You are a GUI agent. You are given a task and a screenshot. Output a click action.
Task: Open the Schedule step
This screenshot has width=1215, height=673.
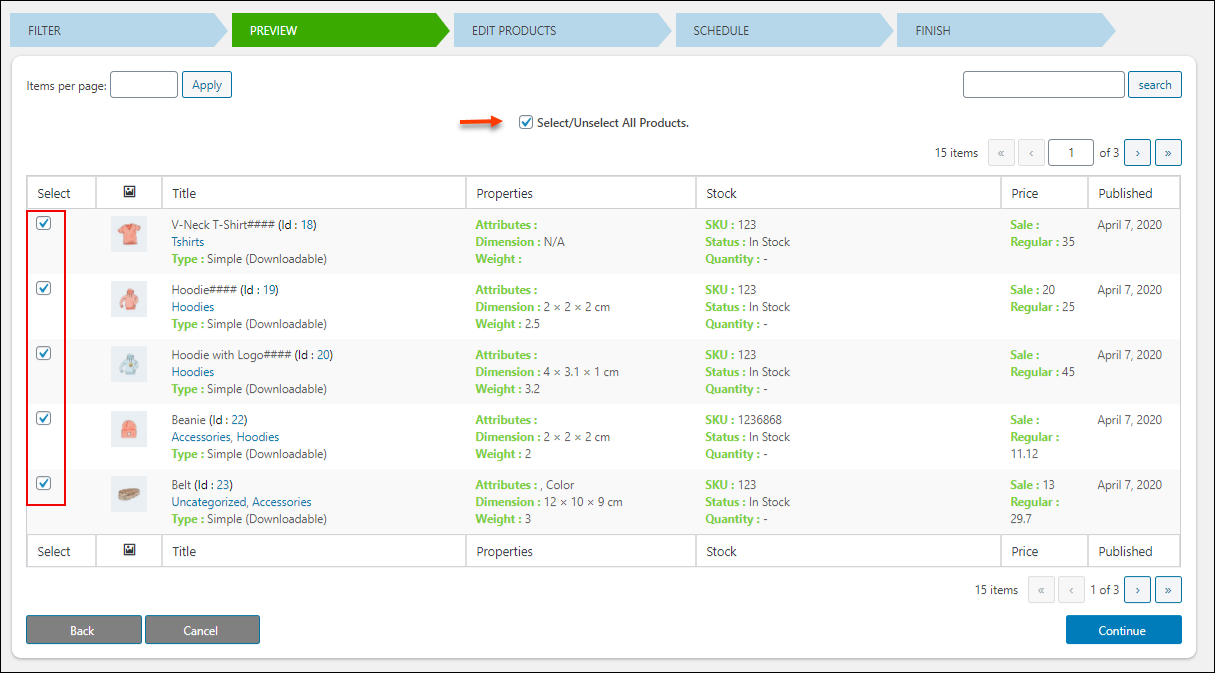click(x=784, y=30)
